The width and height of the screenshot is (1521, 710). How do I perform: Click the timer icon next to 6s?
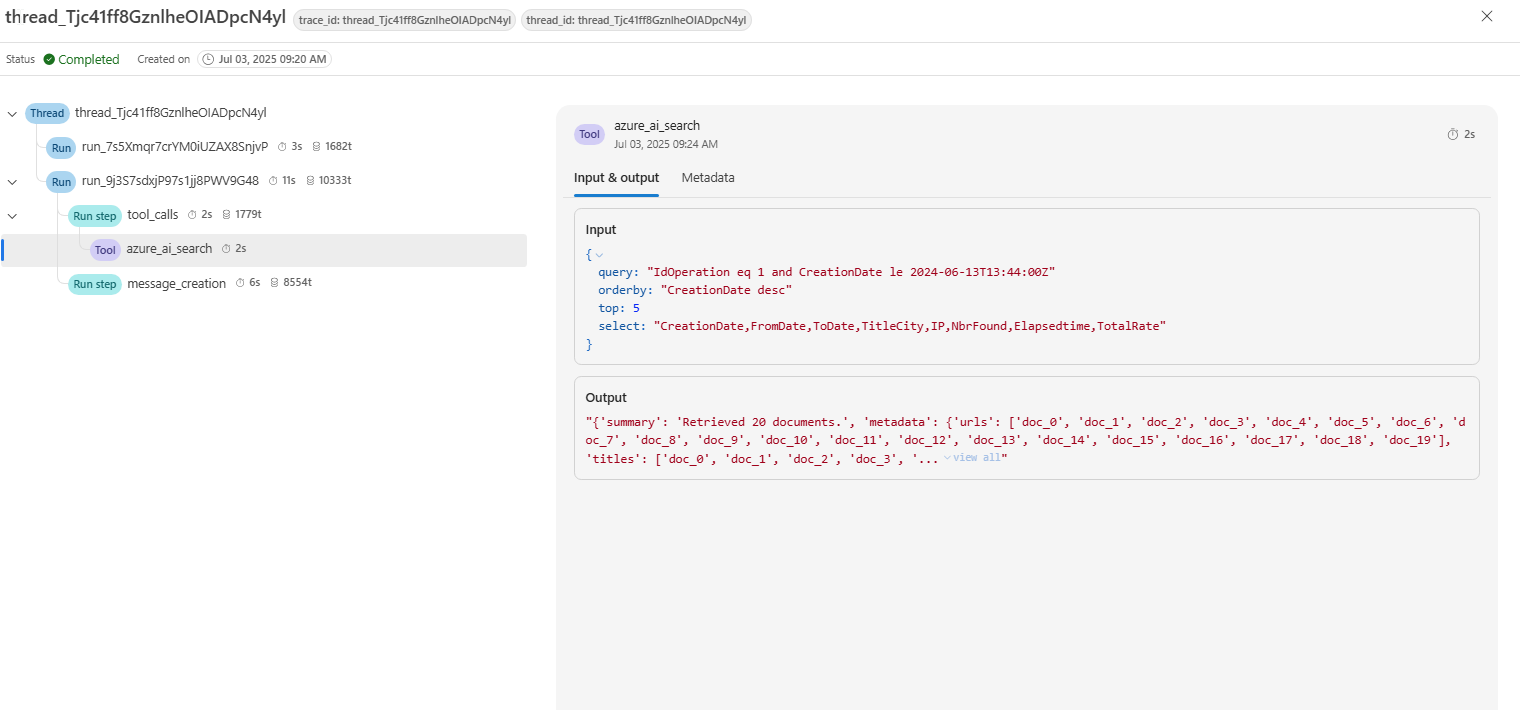(241, 284)
